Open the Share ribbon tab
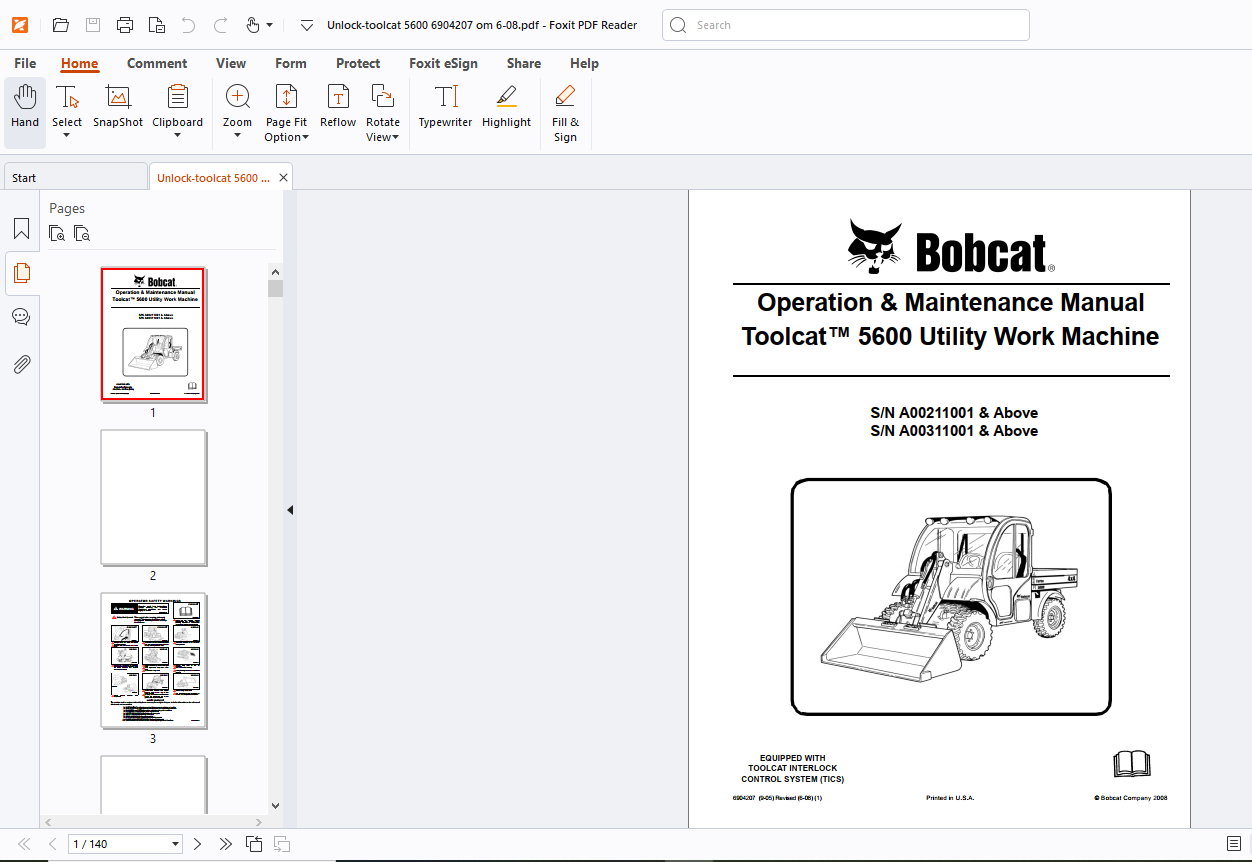Viewport: 1252px width, 862px height. 524,63
